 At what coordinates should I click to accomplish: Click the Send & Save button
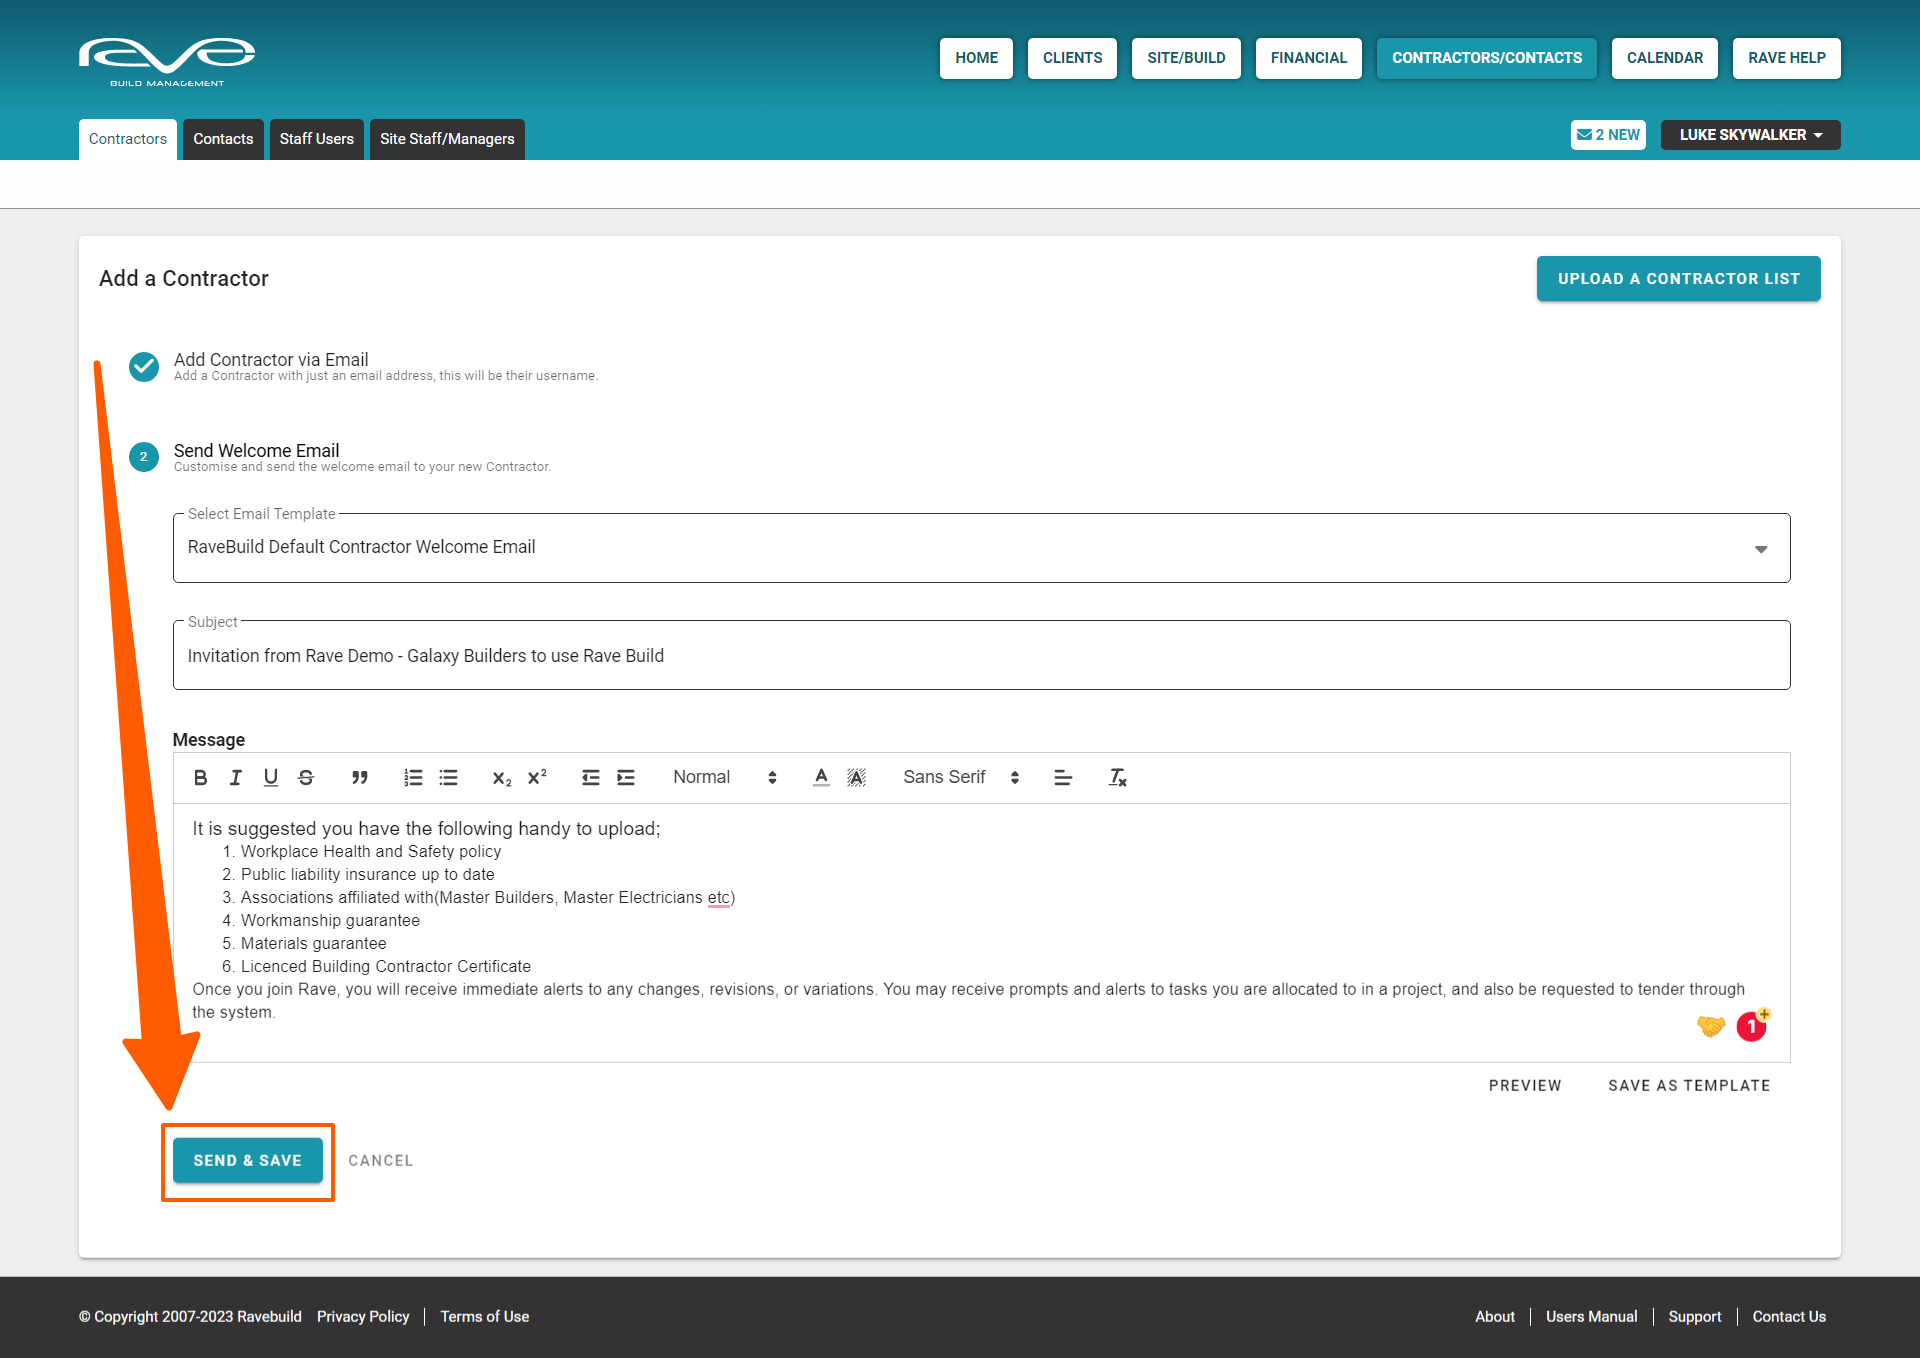click(x=247, y=1160)
